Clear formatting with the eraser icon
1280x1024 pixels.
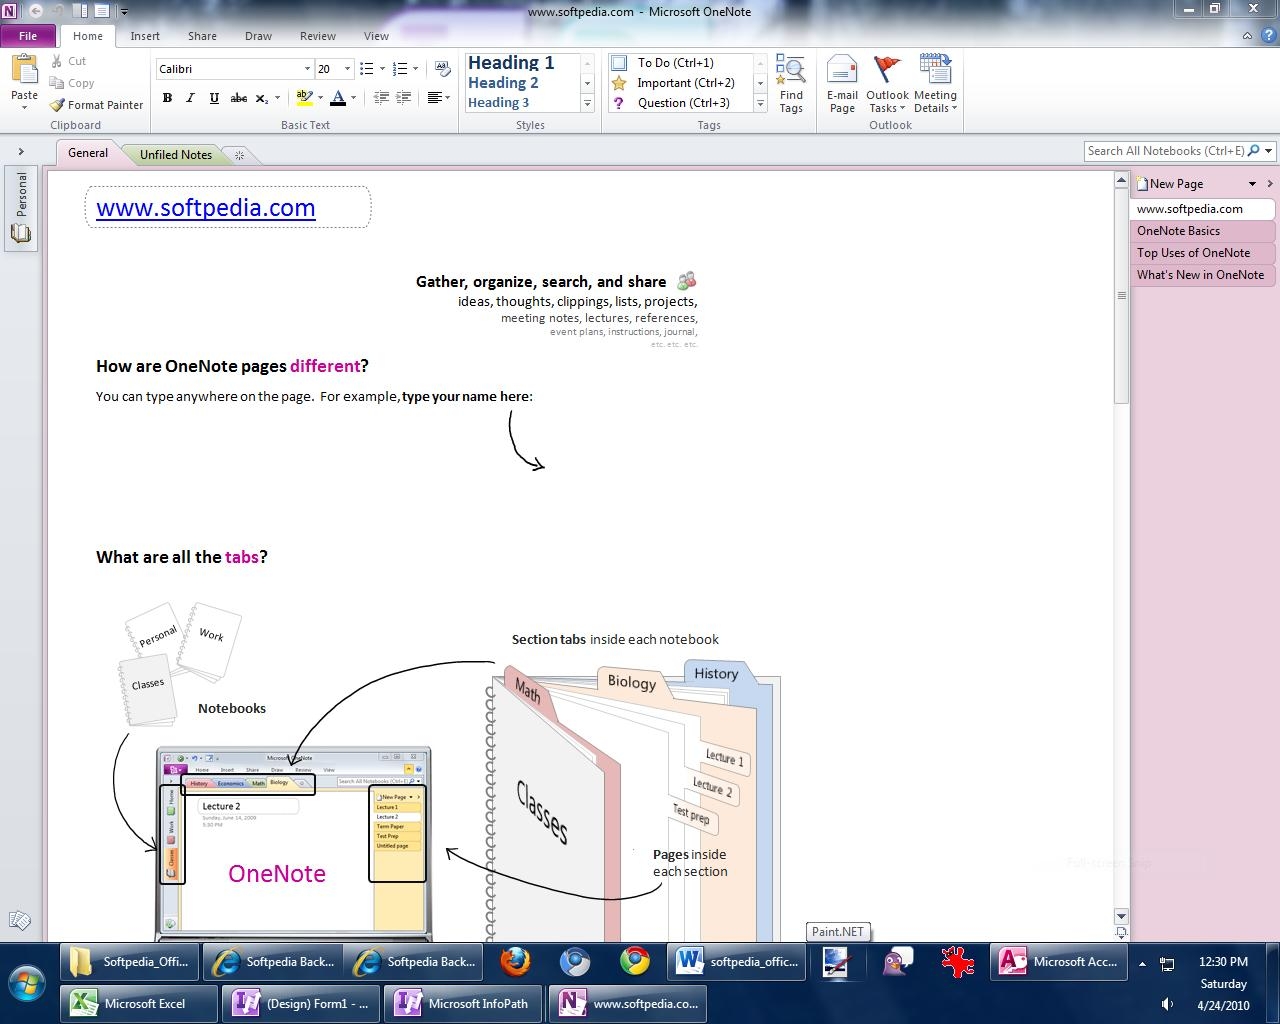[442, 69]
